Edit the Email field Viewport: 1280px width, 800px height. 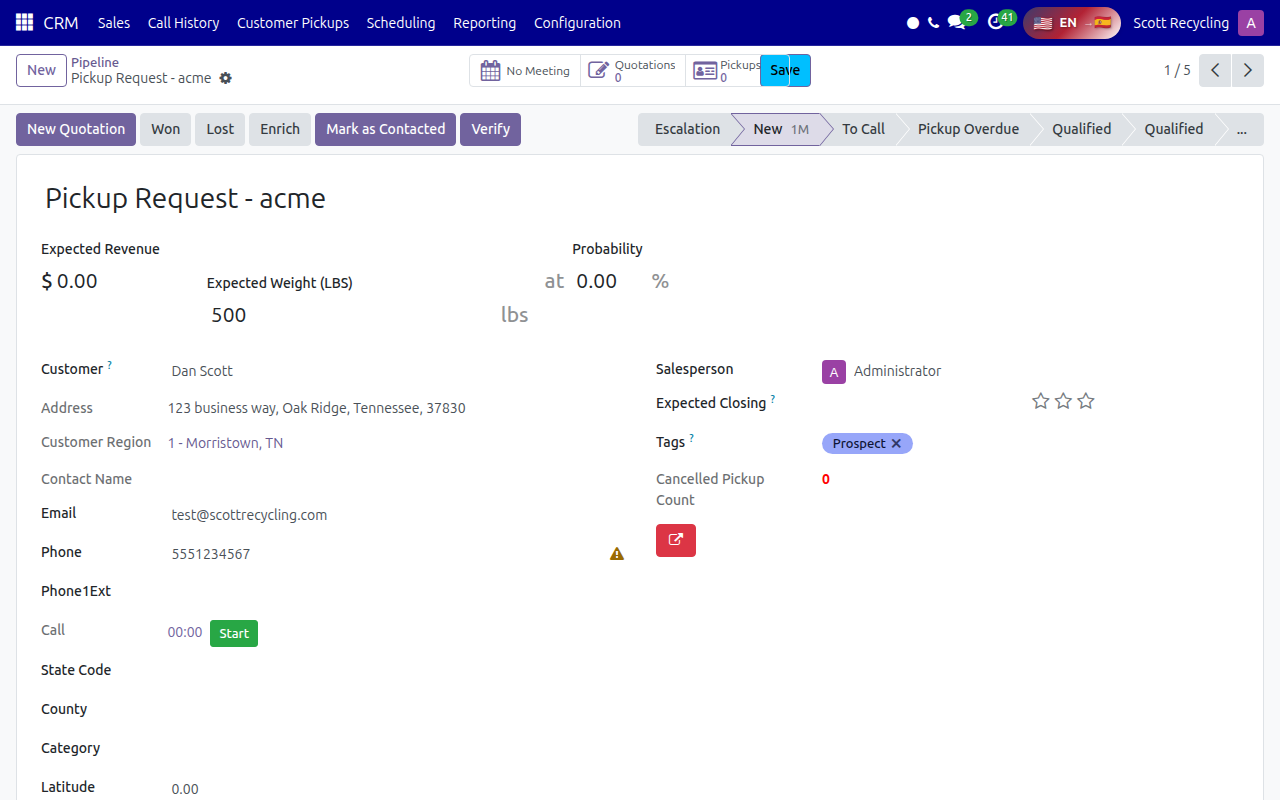coord(396,515)
